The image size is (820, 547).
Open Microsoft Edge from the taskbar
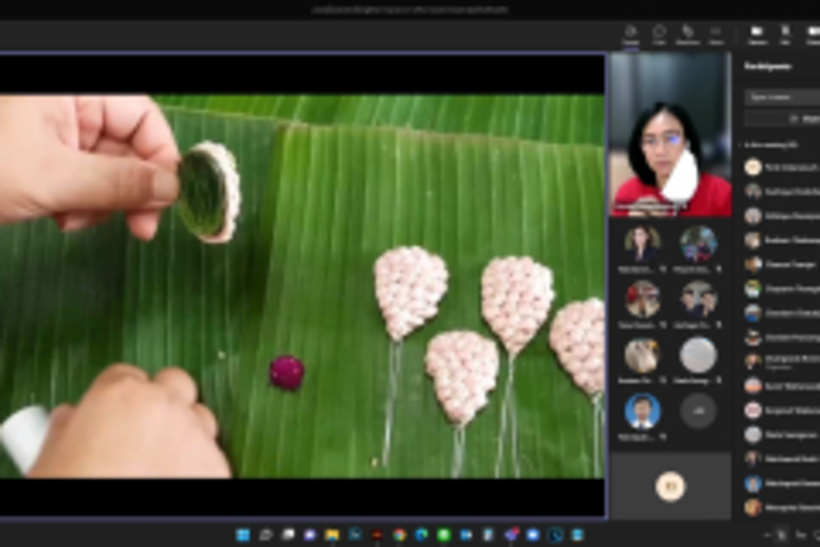(x=422, y=535)
